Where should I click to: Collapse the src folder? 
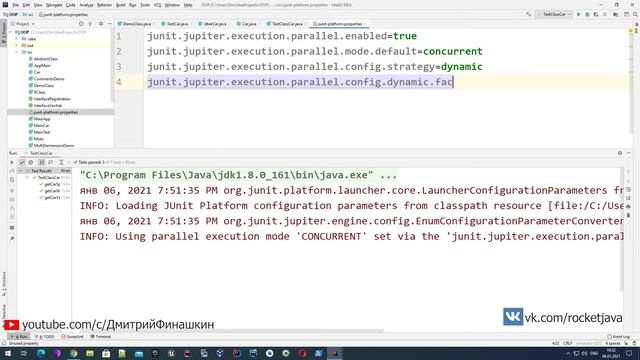[17, 52]
